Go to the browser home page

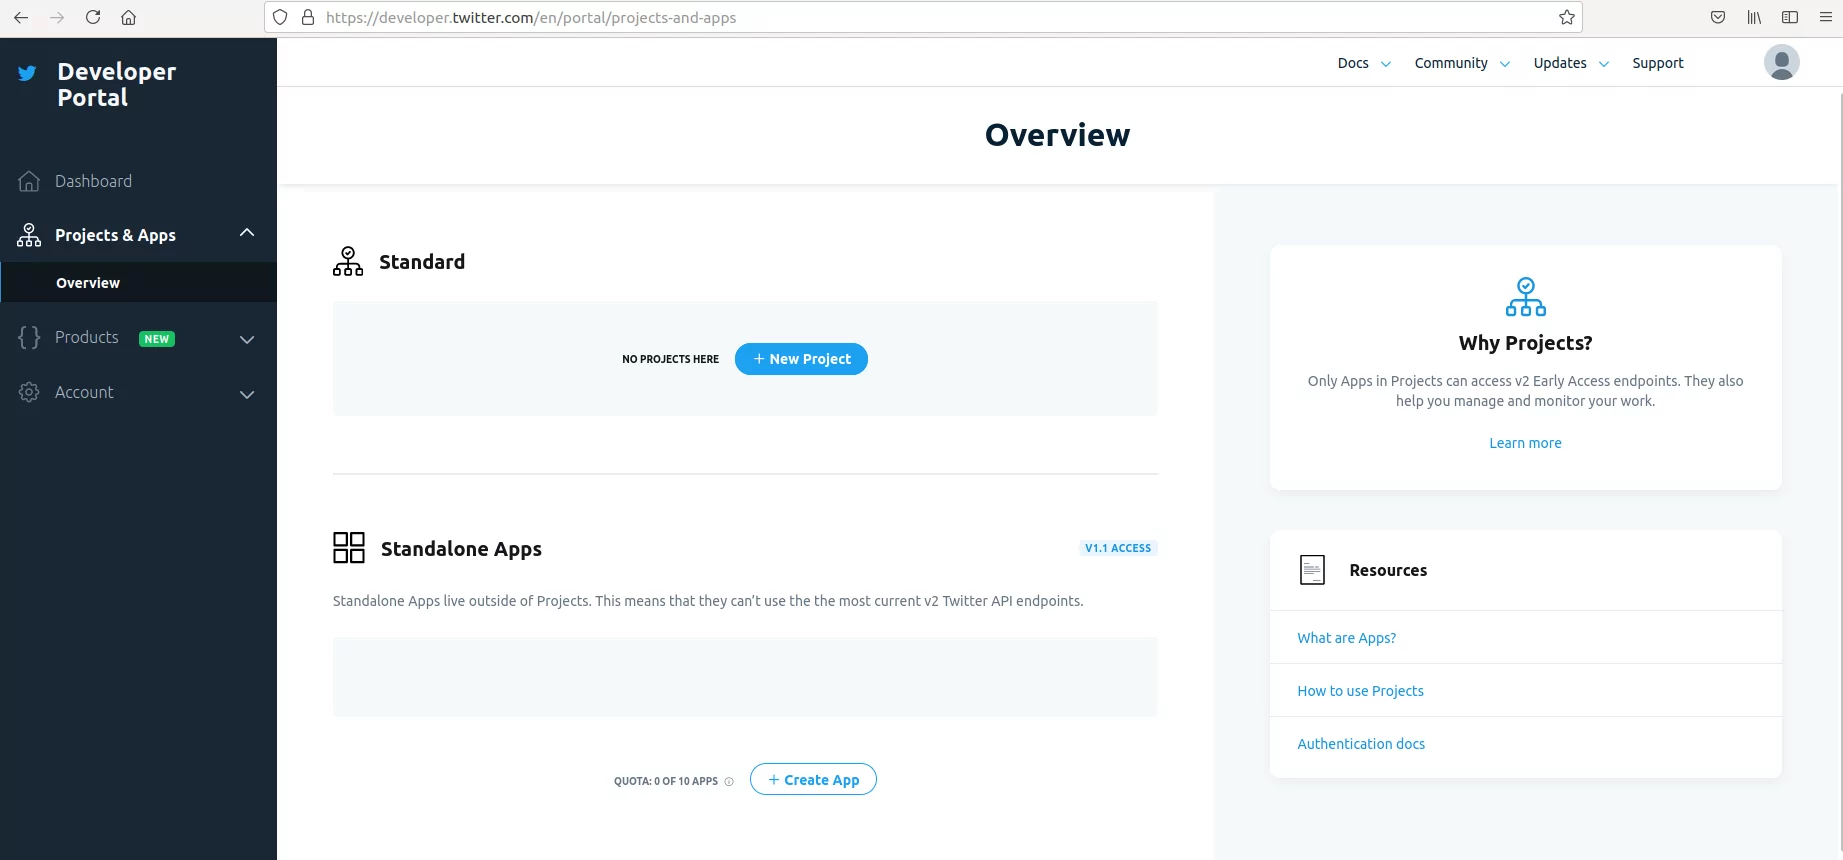(128, 17)
